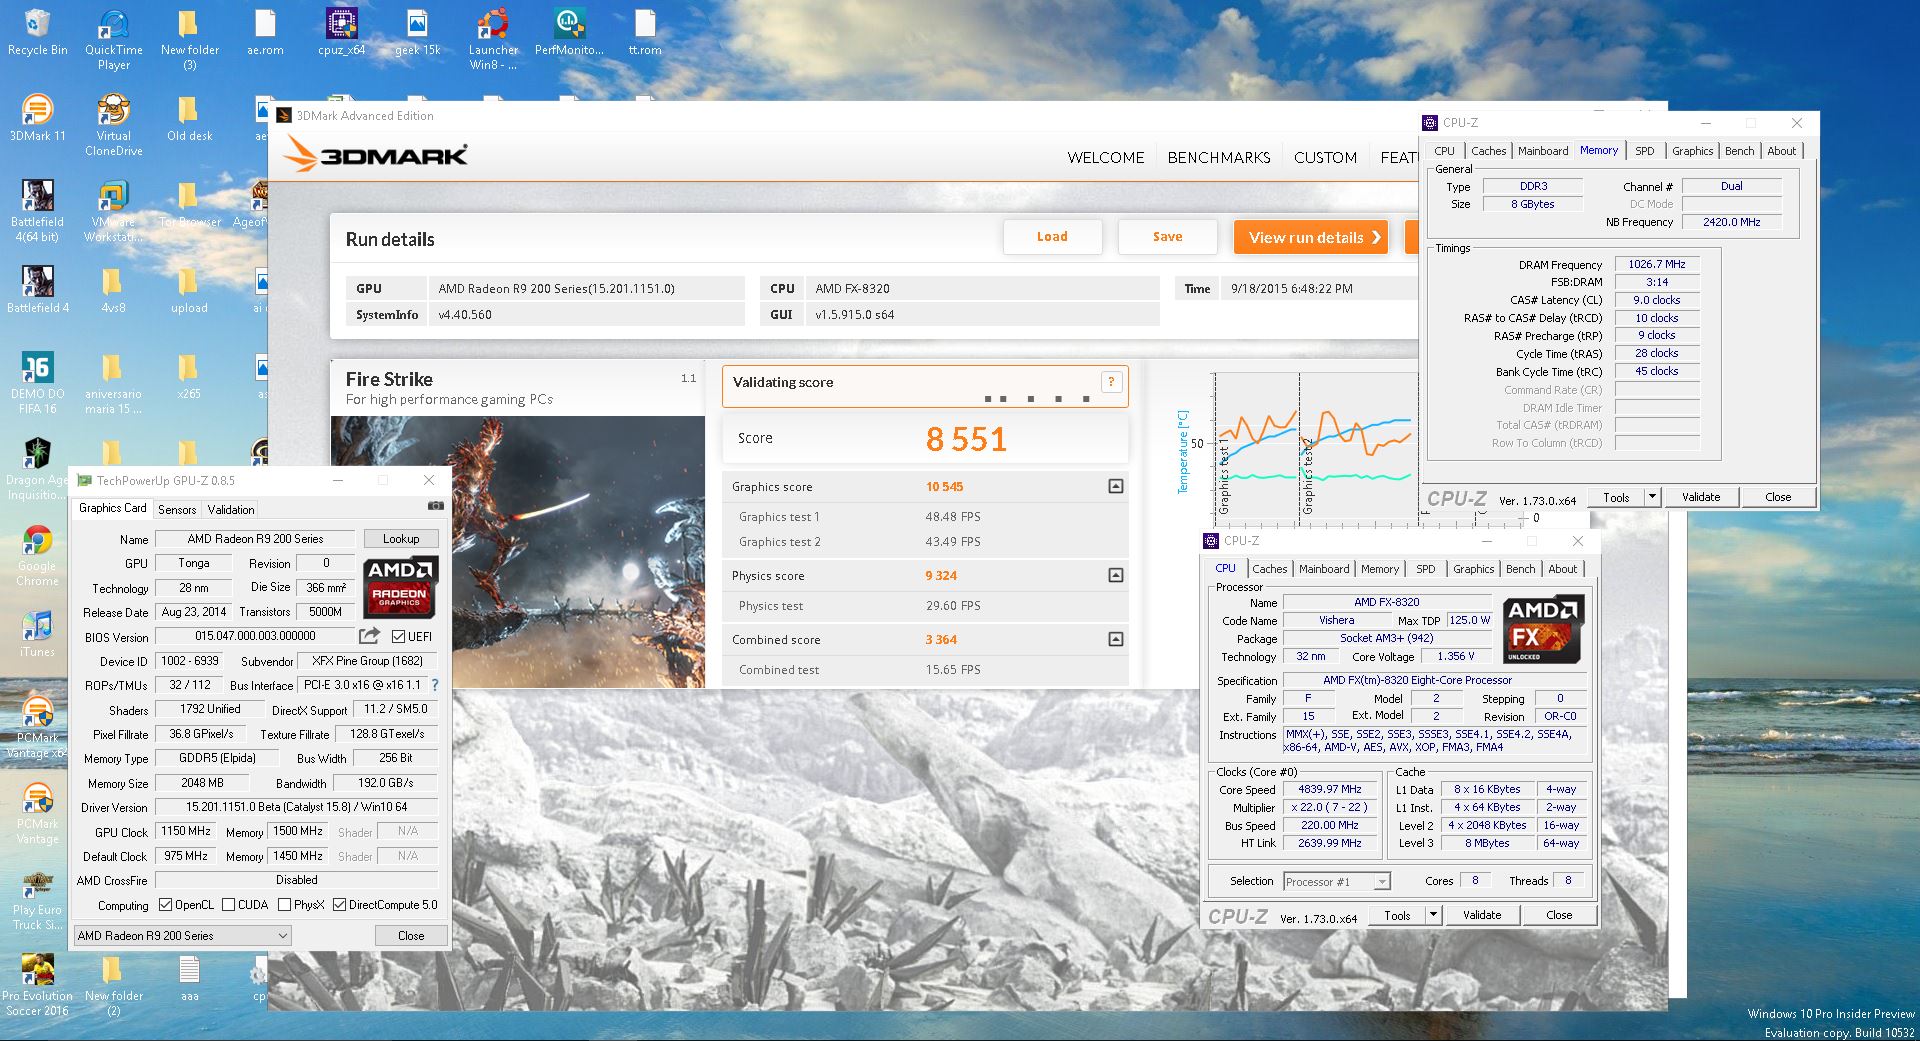Screen dimensions: 1920x1041
Task: Click the GPU-Z BIOS Version field
Action: [x=255, y=636]
